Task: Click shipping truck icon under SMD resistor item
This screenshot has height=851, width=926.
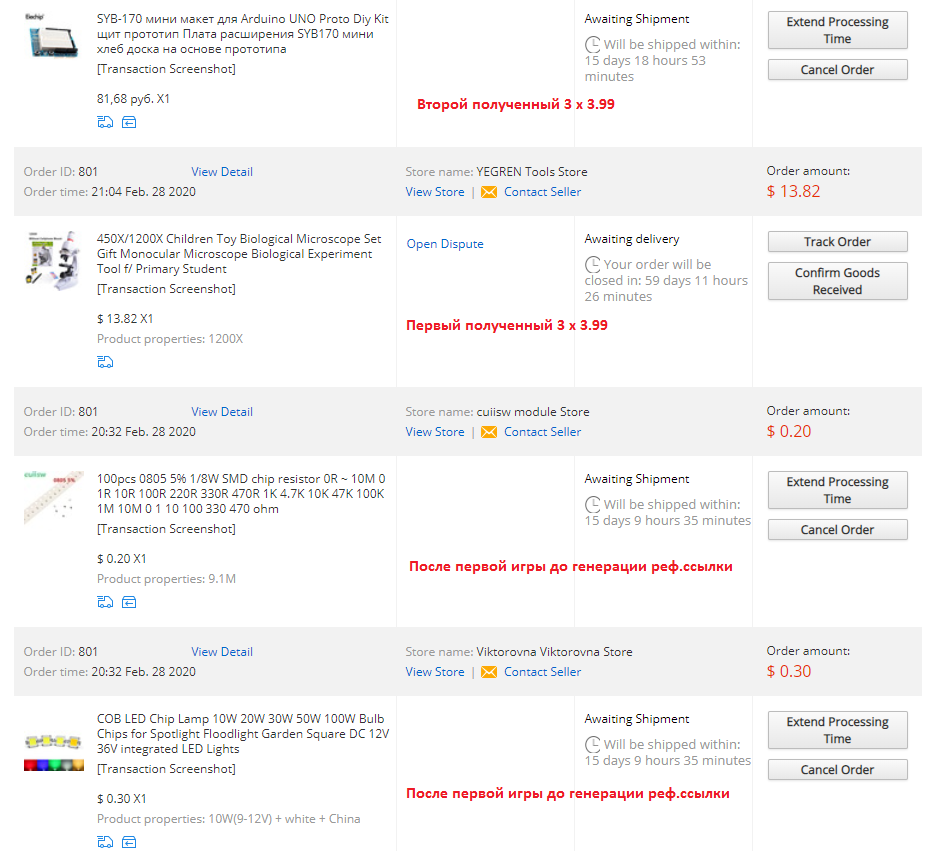Action: 105,602
